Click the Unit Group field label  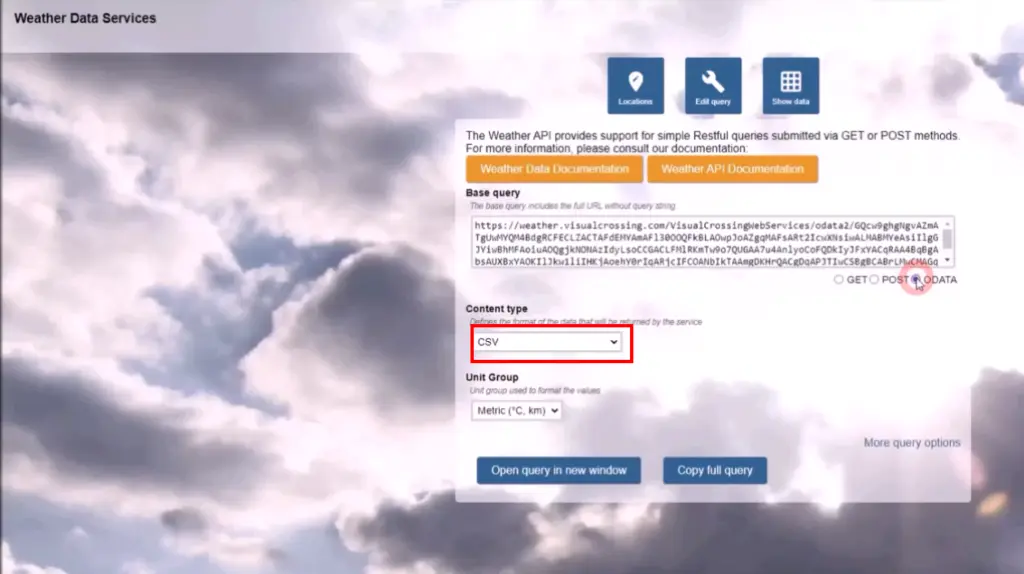[492, 377]
